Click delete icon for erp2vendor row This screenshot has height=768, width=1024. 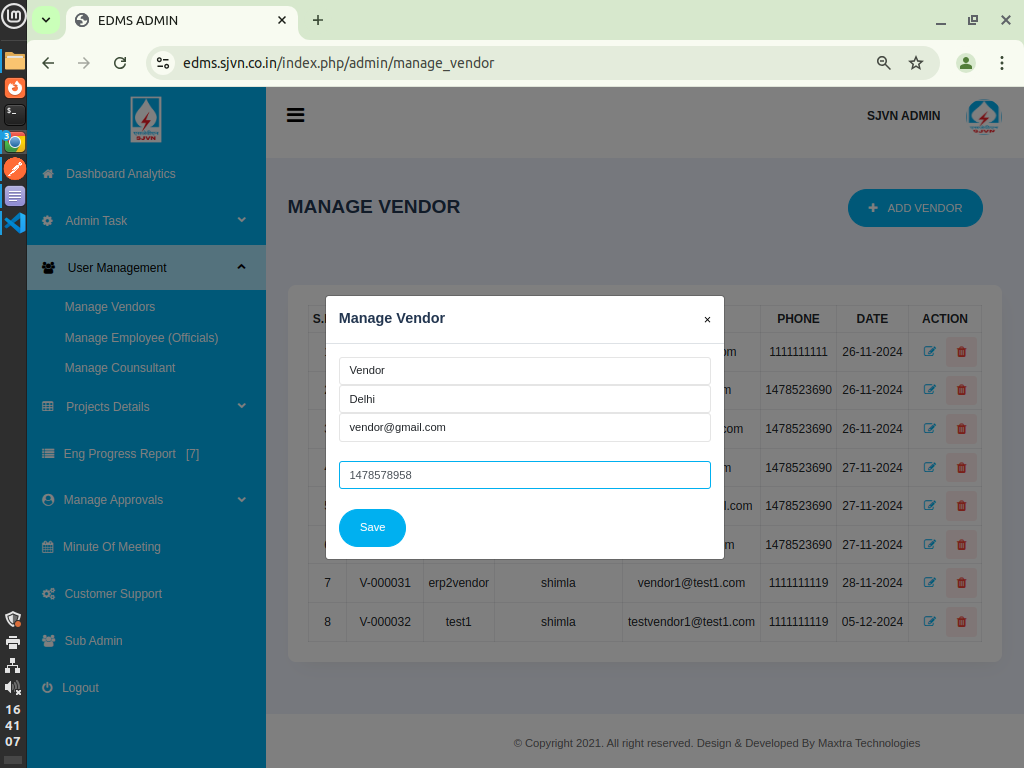coord(961,583)
